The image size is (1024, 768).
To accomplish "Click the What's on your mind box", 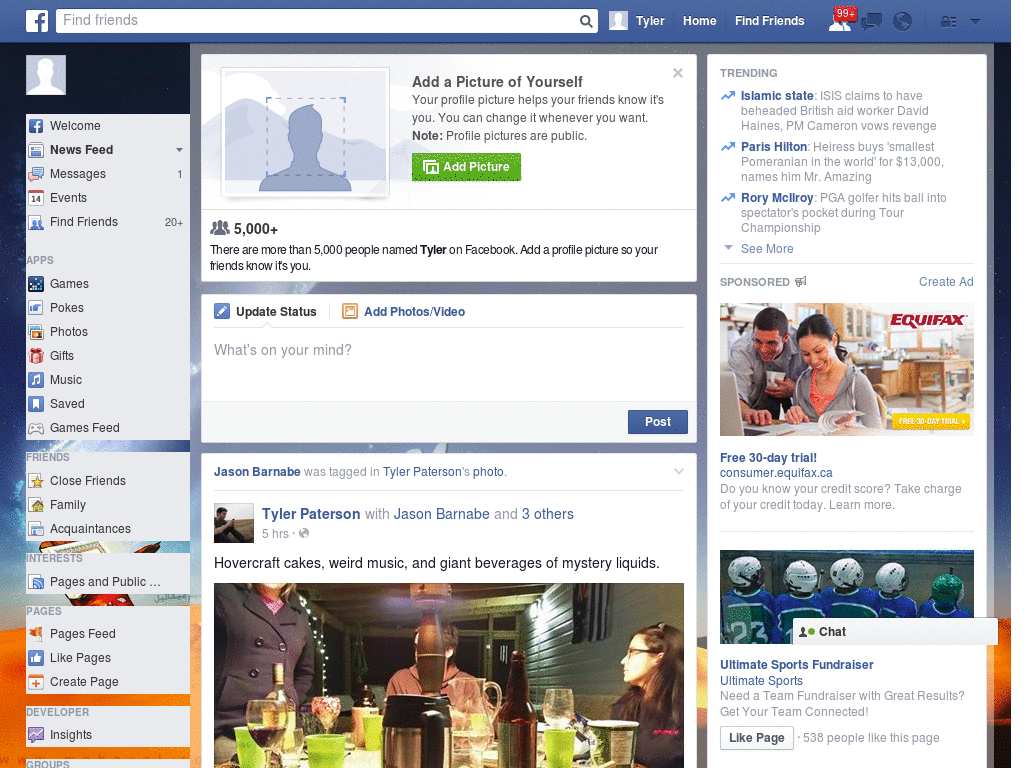I will [x=449, y=364].
